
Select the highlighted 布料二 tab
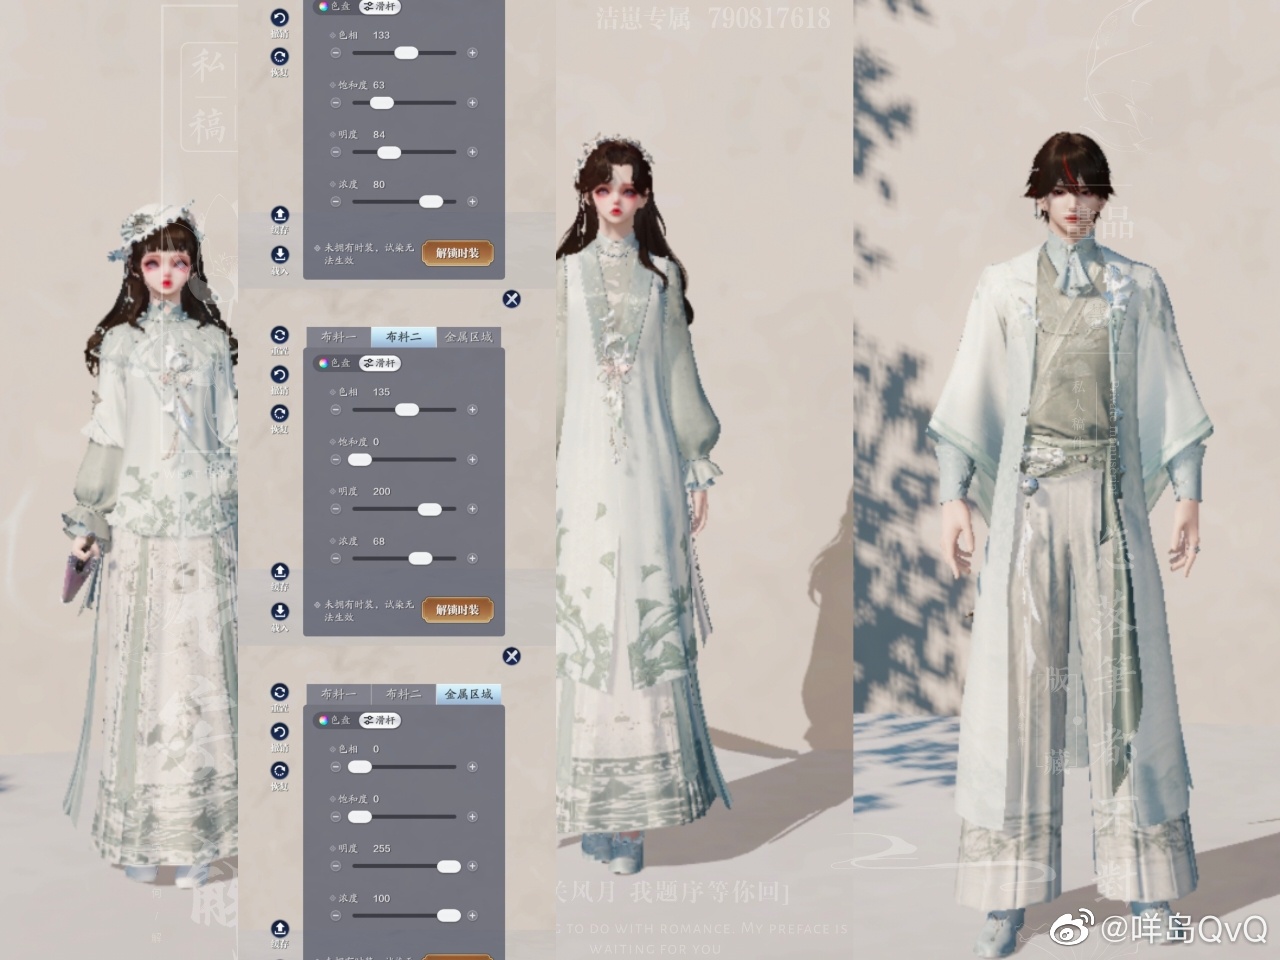pos(403,337)
